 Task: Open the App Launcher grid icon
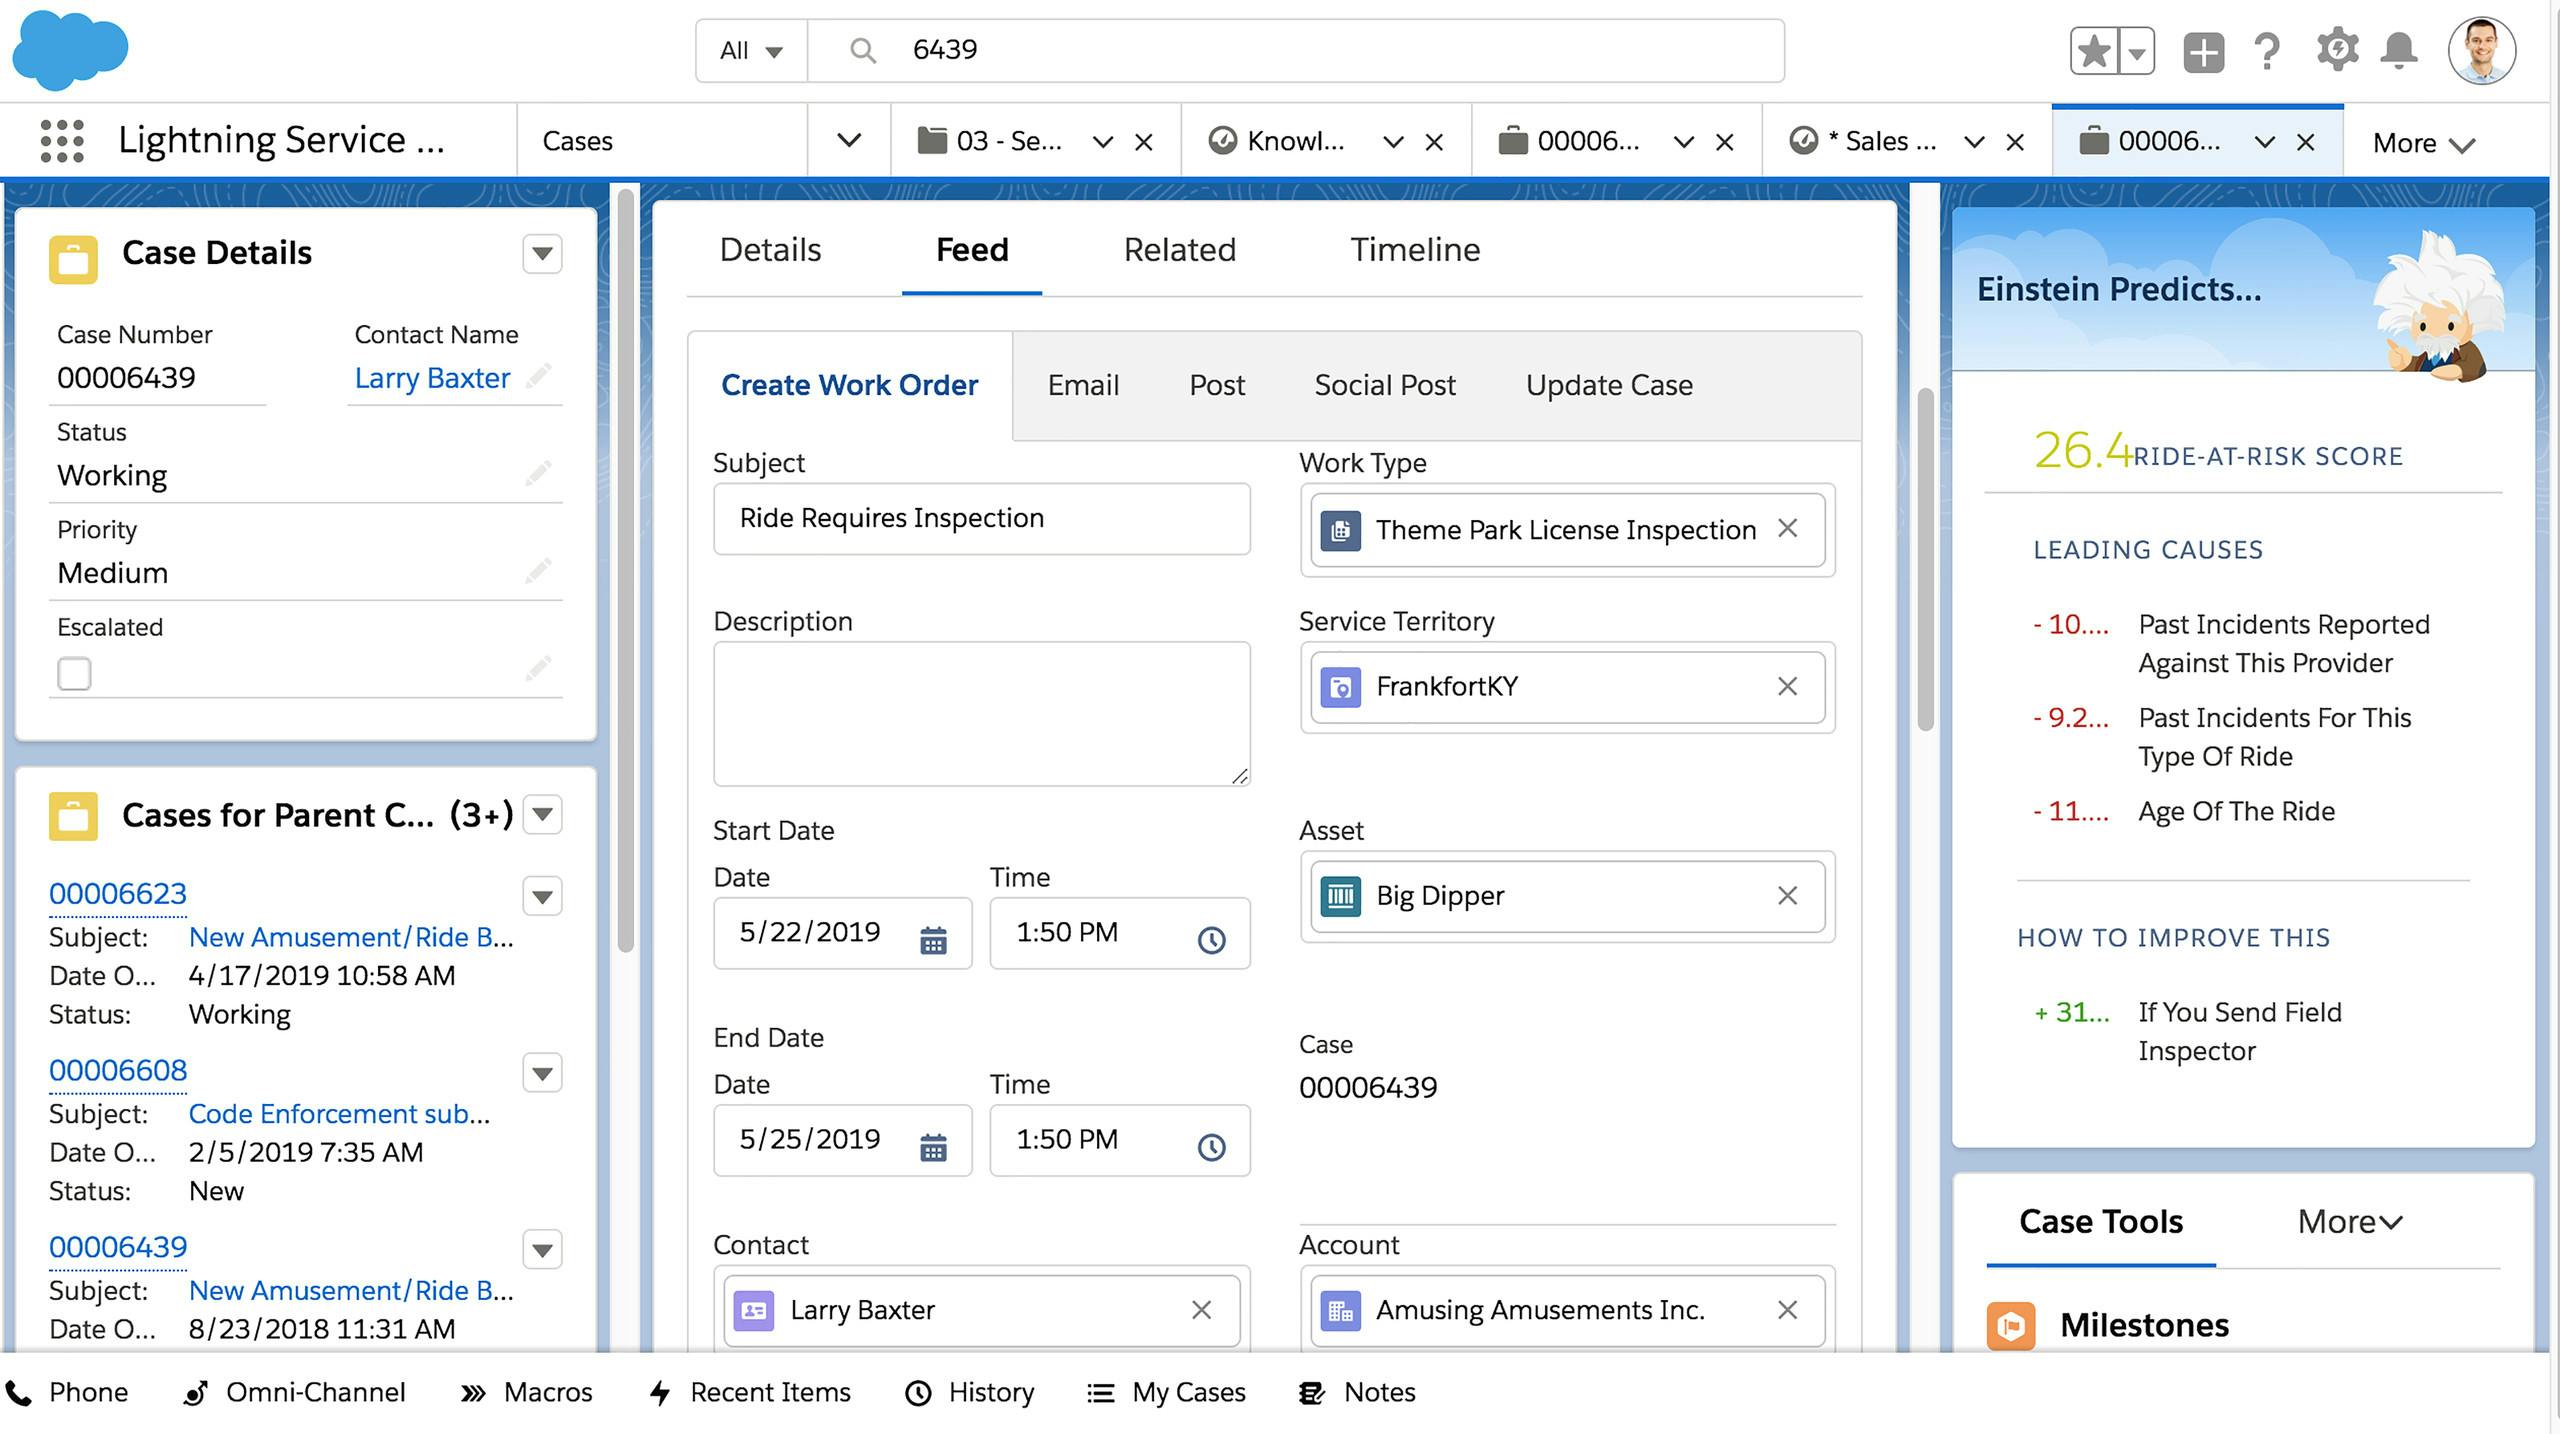pos(61,141)
